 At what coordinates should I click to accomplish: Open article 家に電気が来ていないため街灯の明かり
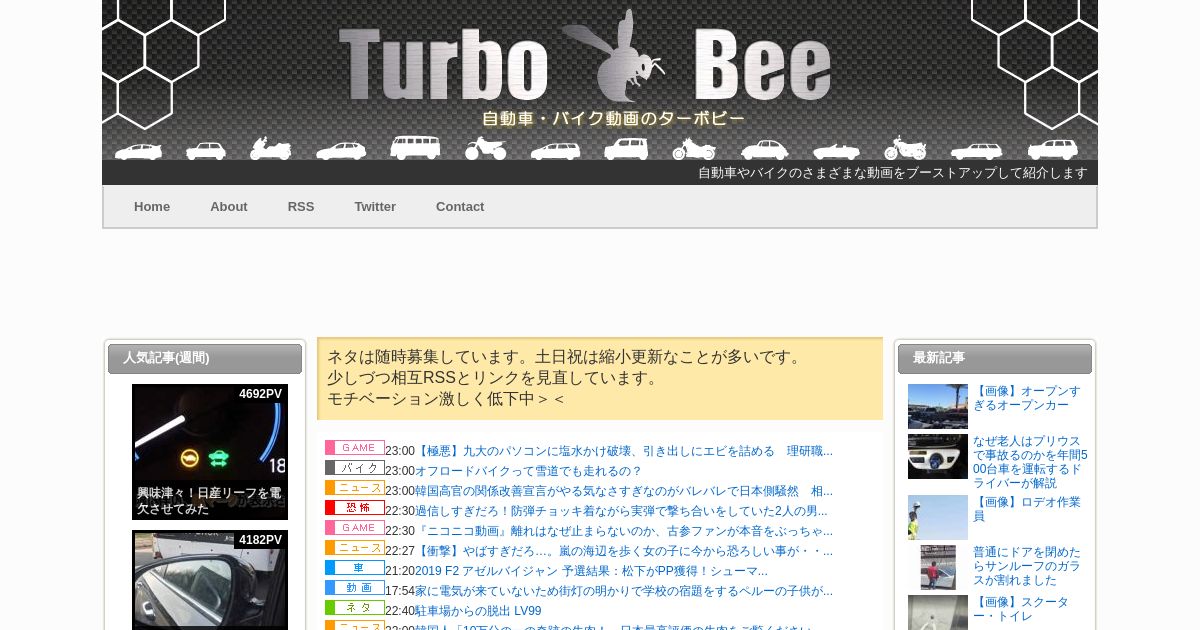click(624, 591)
